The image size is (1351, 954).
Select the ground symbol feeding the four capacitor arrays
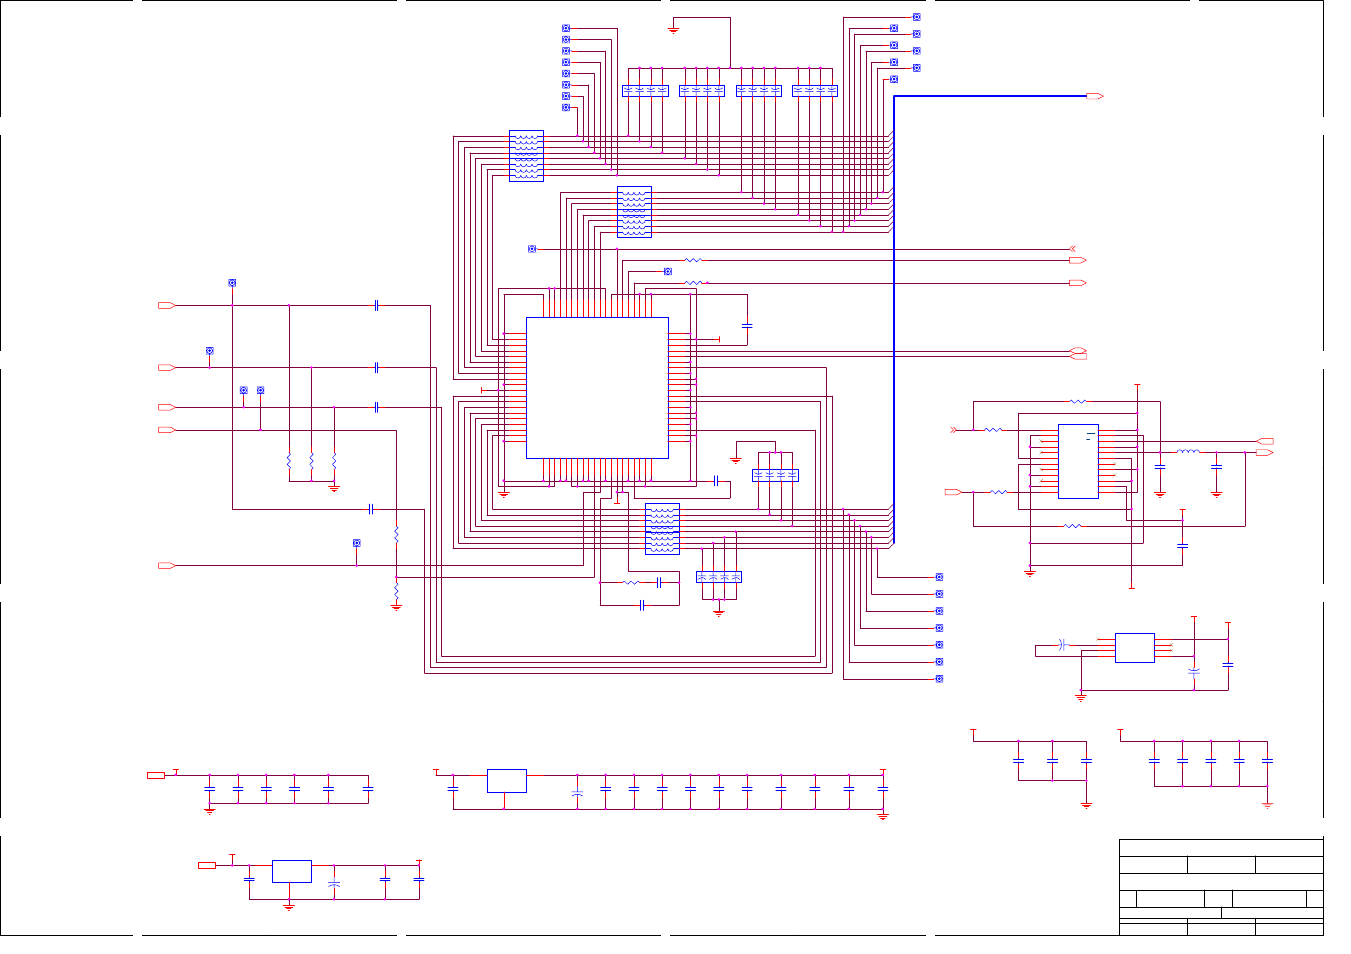coord(673,30)
